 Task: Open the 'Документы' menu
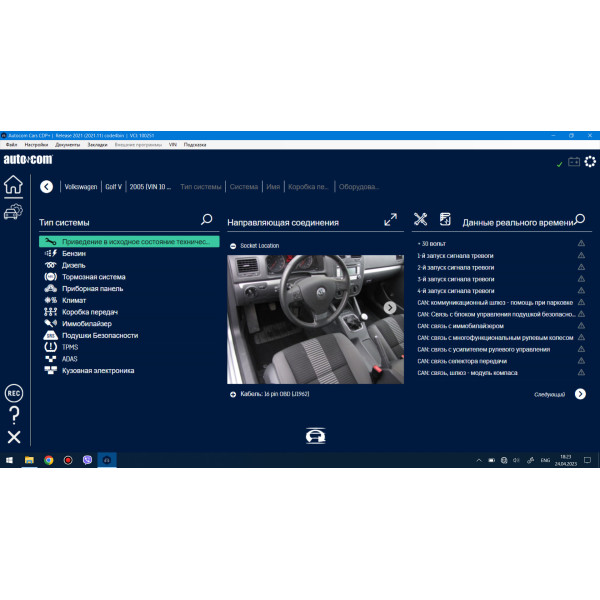(68, 145)
